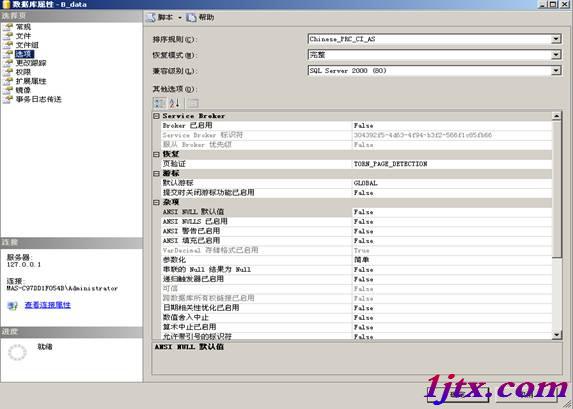Select the 日期相关性优化已启用 row
The height and width of the screenshot is (409, 573).
(356, 308)
